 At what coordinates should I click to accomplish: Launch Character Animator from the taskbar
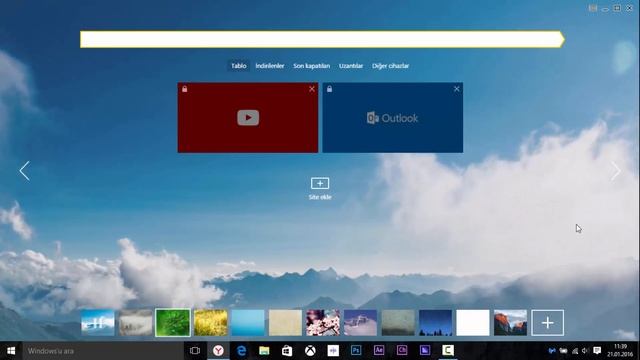pos(402,351)
